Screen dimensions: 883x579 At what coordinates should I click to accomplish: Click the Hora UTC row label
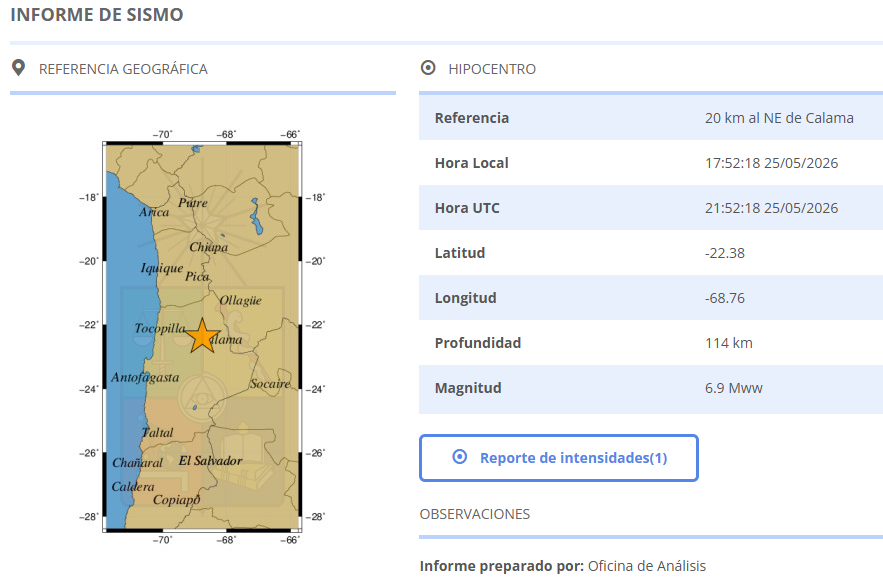[x=467, y=208]
